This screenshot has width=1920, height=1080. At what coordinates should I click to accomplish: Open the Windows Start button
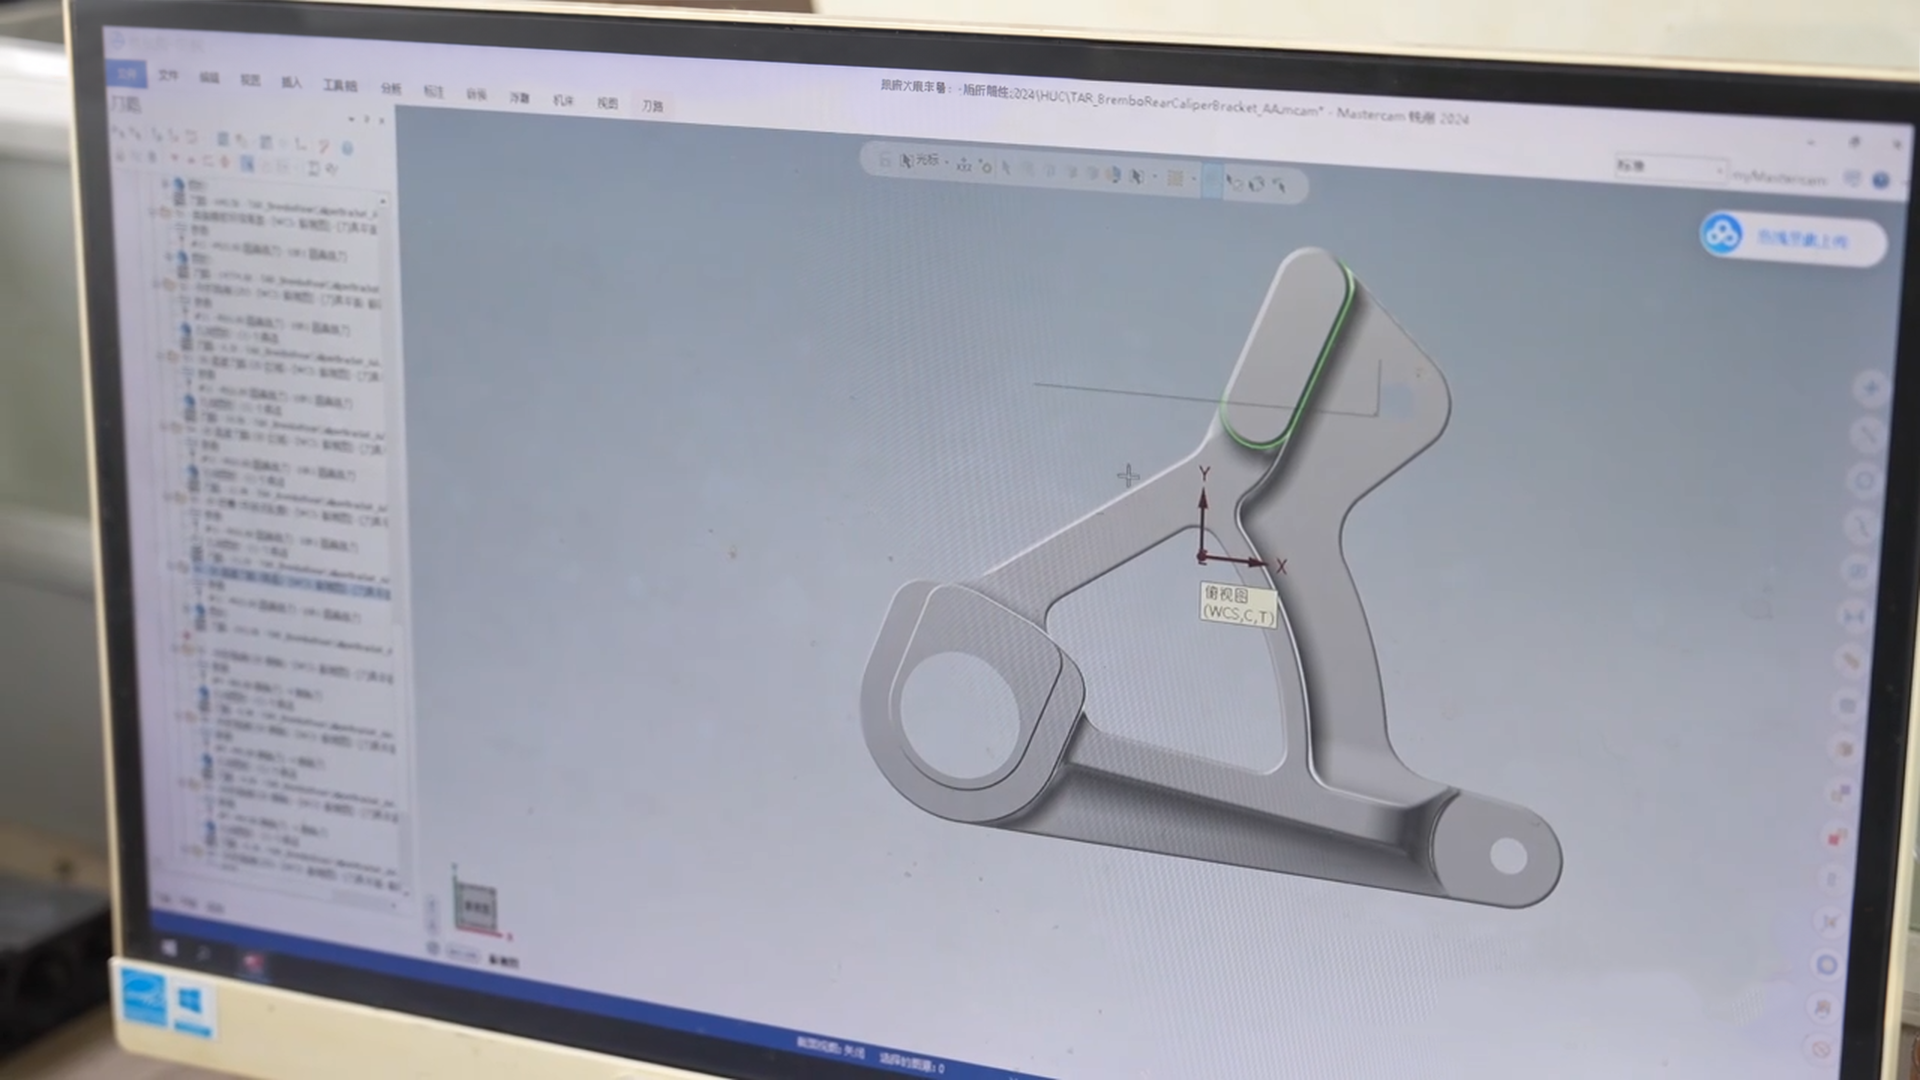pos(168,948)
